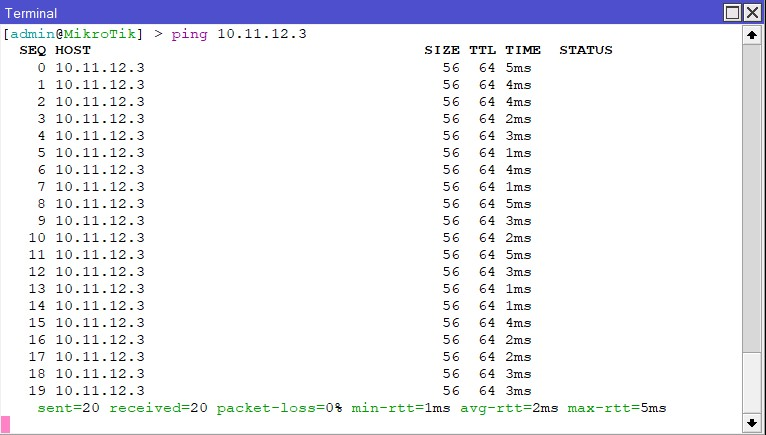Click the received=20 summary value
766x435 pixels.
click(158, 408)
